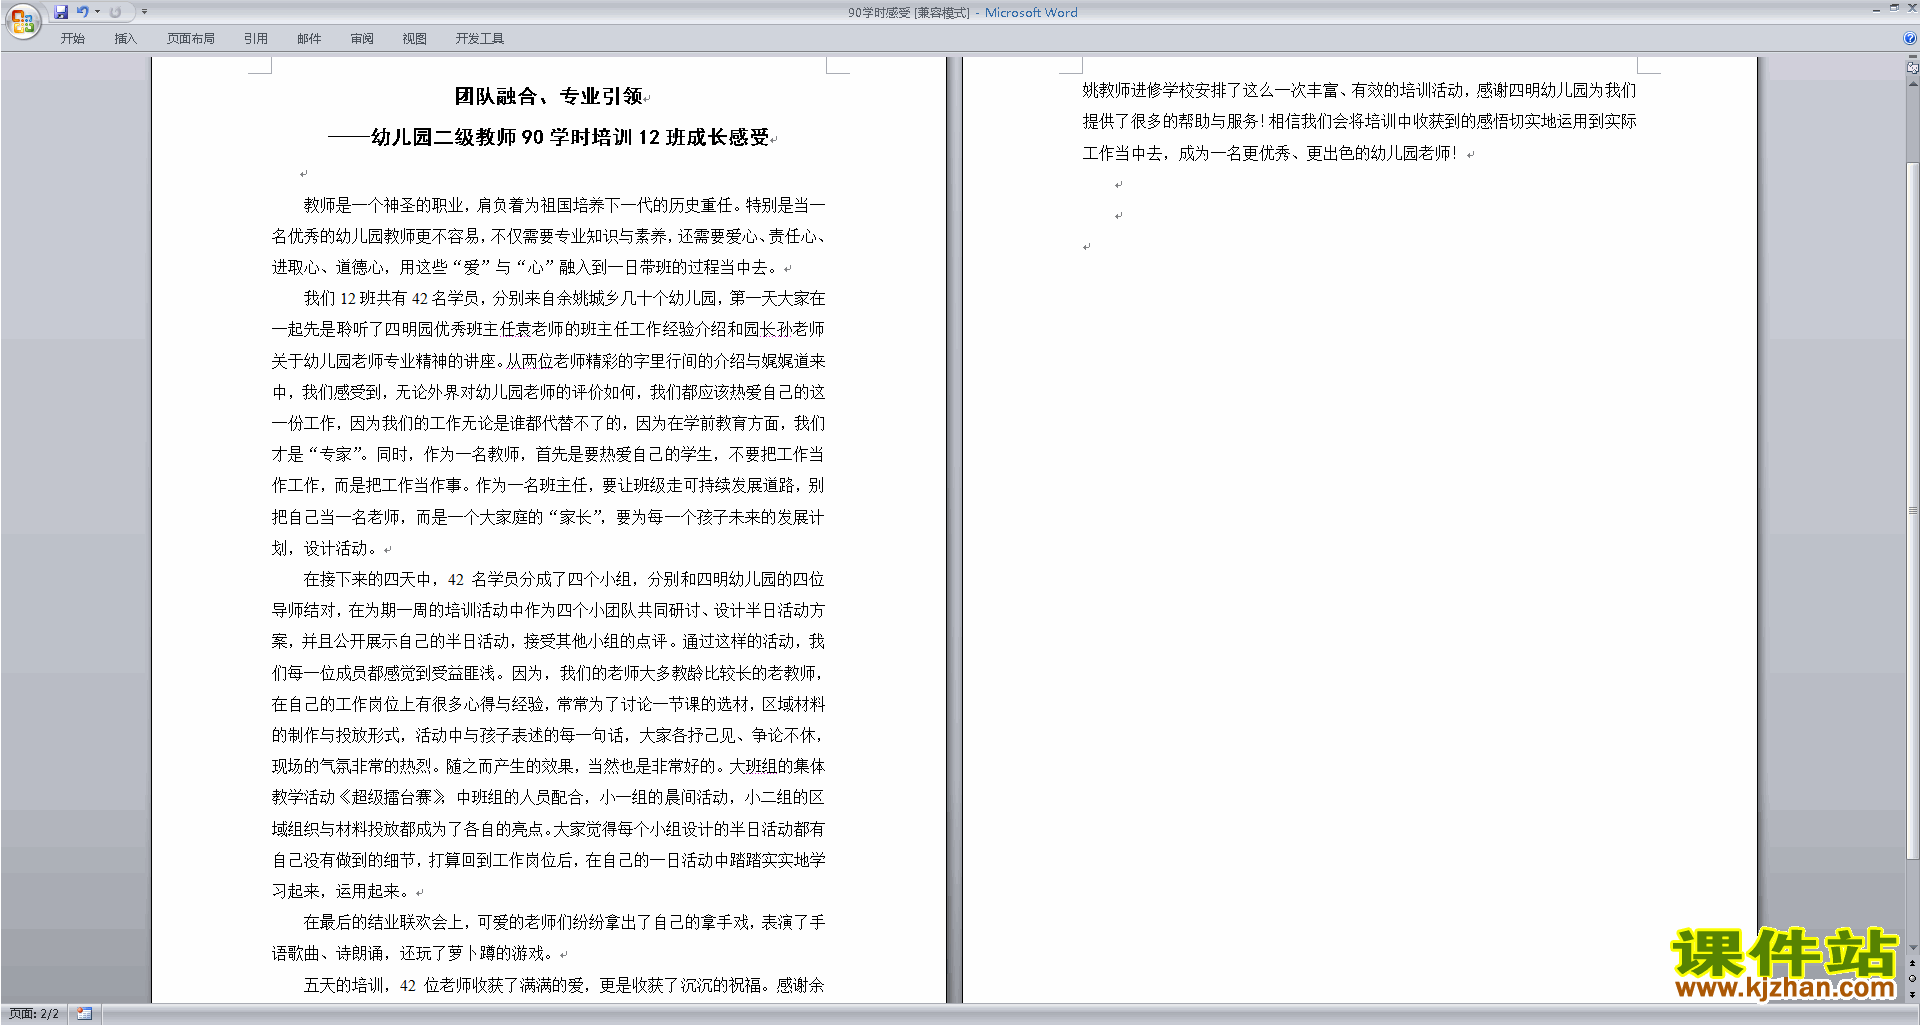1920x1025 pixels.
Task: Select the 邮件 ribbon tab
Action: tap(309, 39)
